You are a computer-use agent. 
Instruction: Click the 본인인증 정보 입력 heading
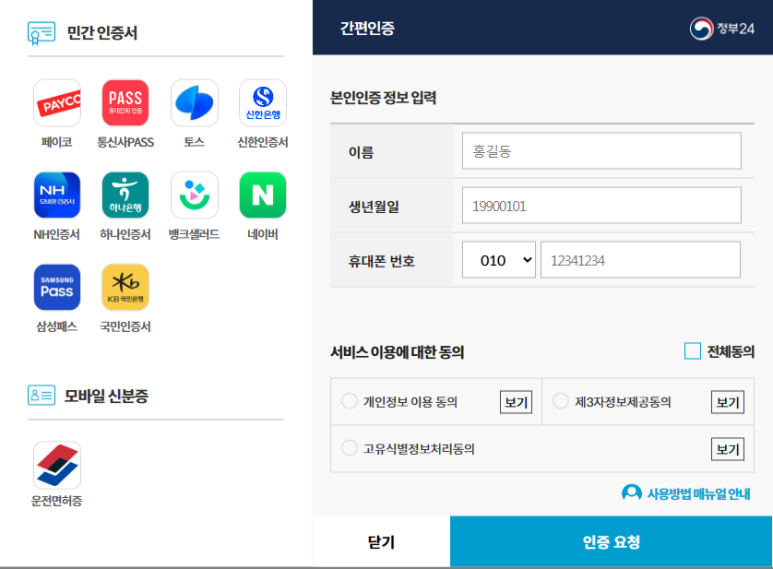(383, 98)
